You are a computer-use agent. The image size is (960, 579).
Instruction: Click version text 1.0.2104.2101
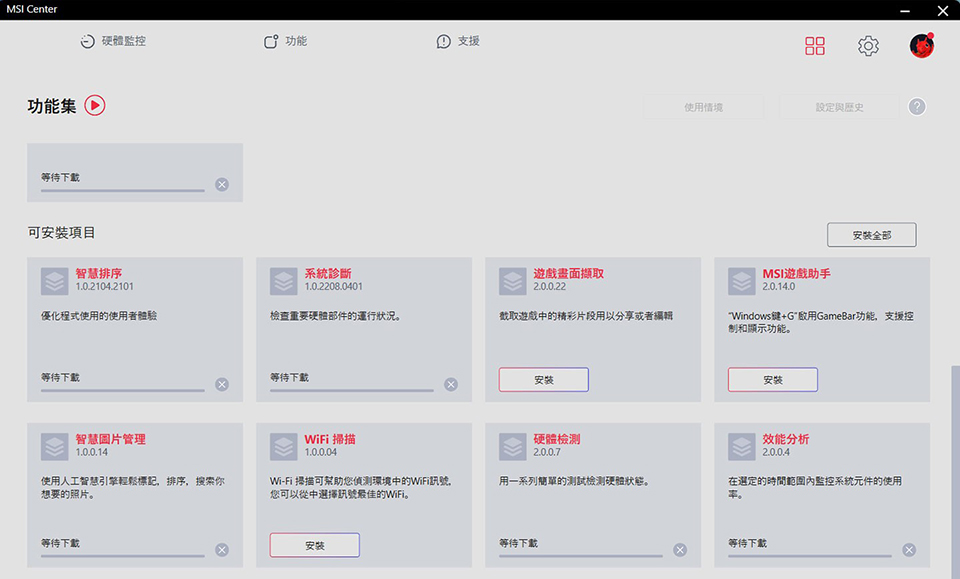[x=105, y=286]
